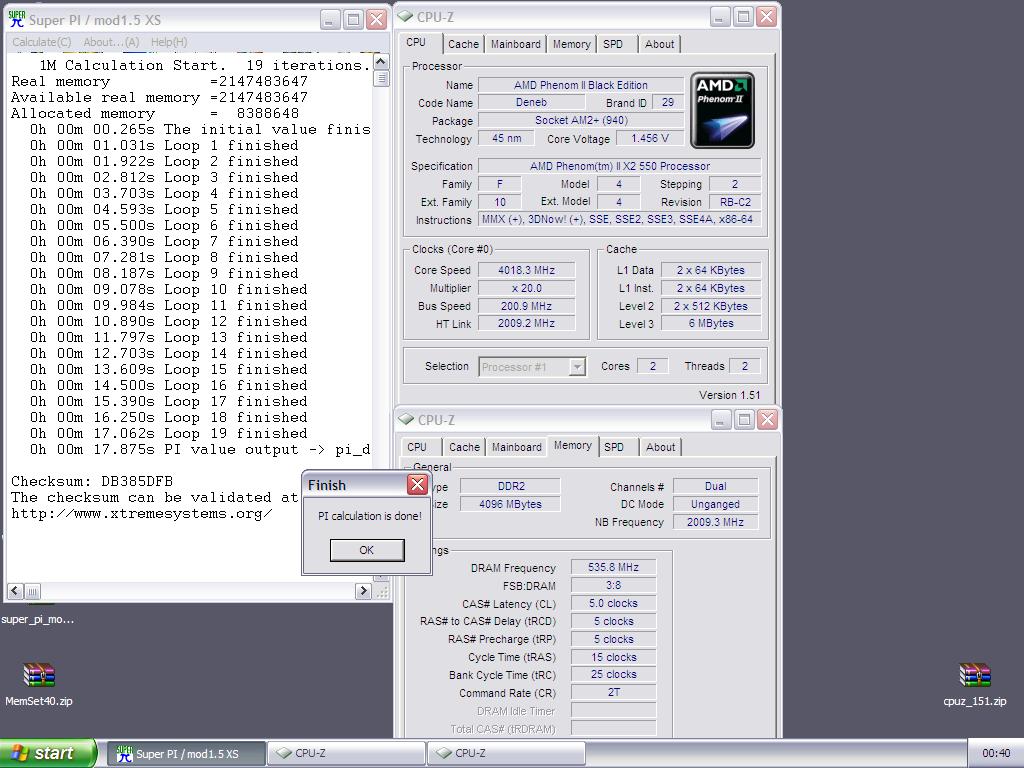This screenshot has height=768, width=1024.
Task: Click OK in the Finish dialog
Action: pos(367,550)
